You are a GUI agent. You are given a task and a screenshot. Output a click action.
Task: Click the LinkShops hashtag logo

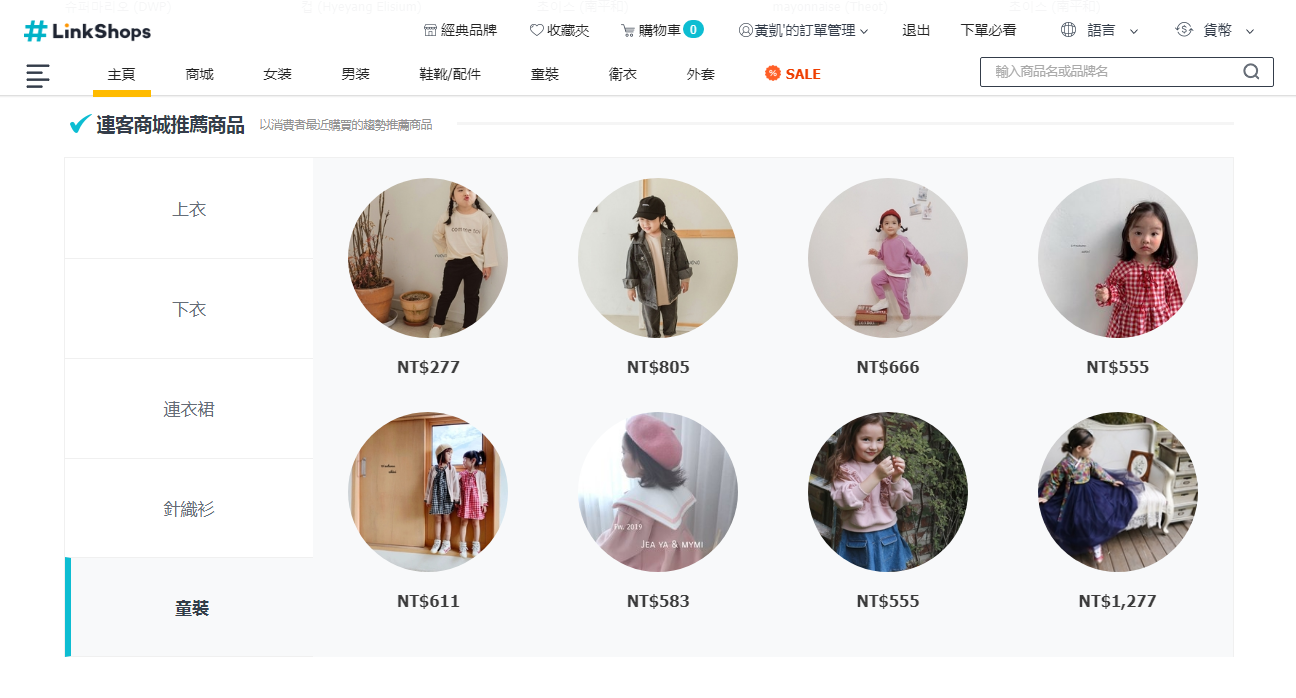click(x=36, y=31)
